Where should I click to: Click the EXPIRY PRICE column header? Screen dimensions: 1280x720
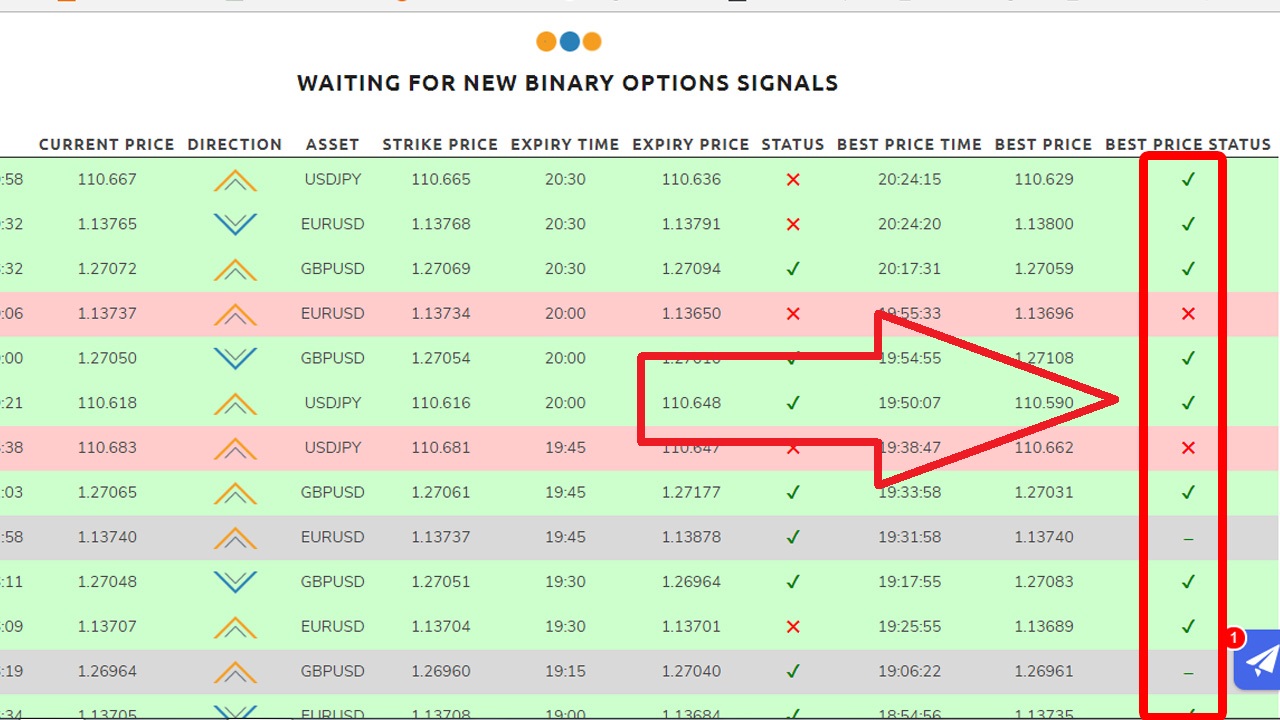click(691, 145)
